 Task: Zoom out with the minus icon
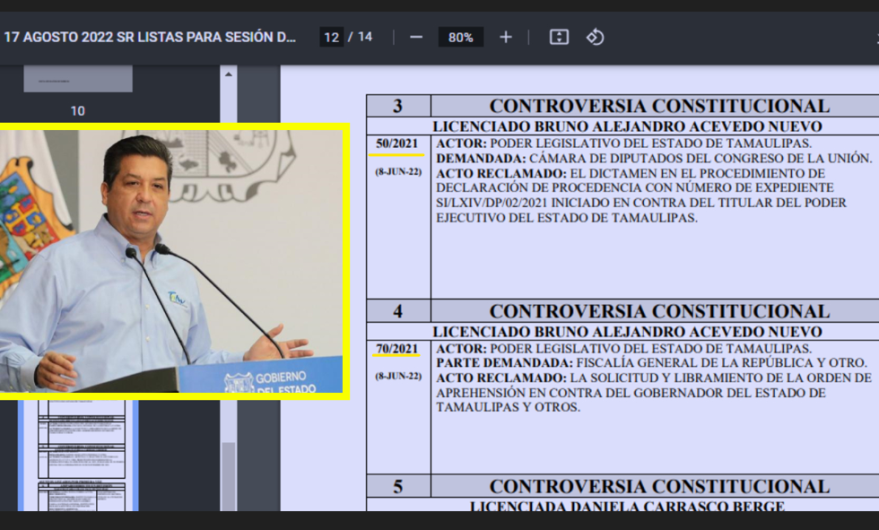point(416,37)
